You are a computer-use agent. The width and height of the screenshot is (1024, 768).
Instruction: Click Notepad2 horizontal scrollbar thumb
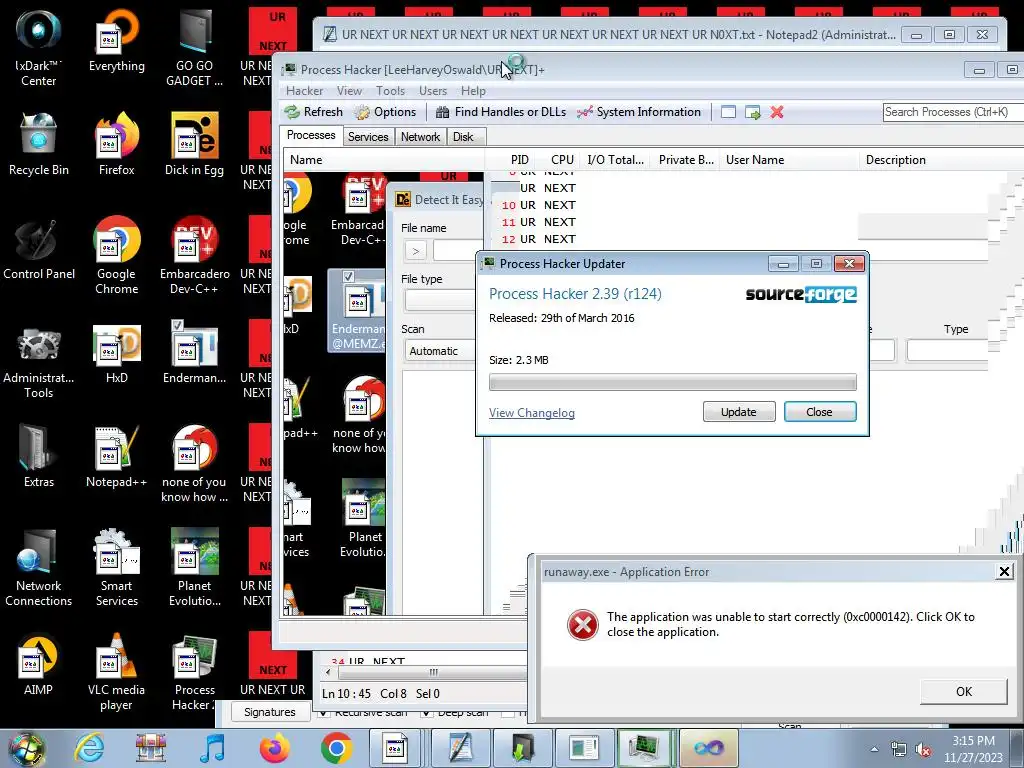click(433, 672)
